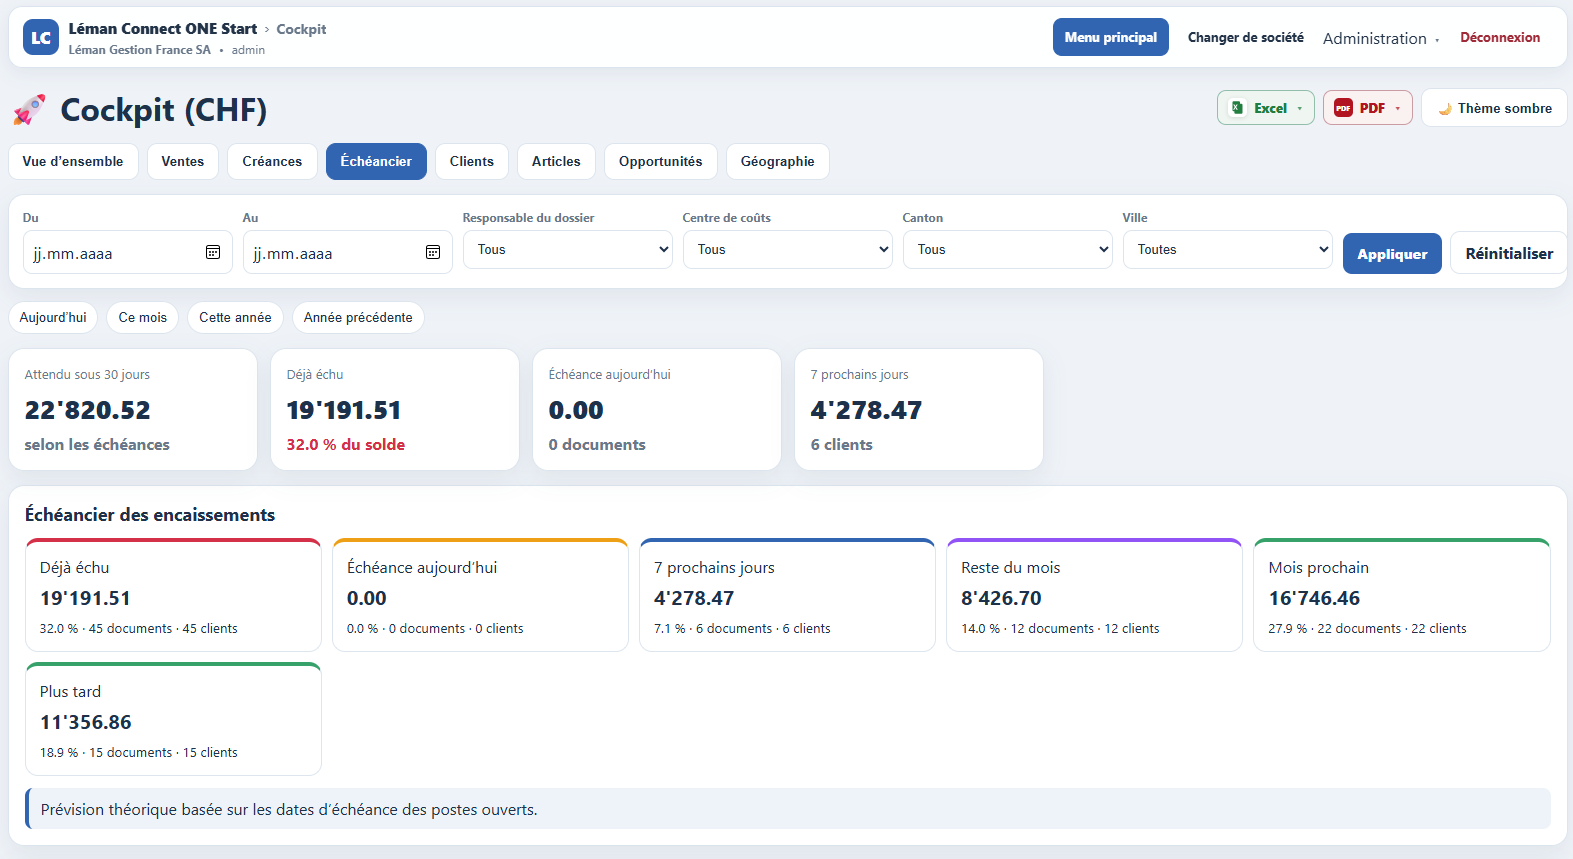The width and height of the screenshot is (1573, 859).
Task: Select the Cette année quick filter
Action: coord(235,317)
